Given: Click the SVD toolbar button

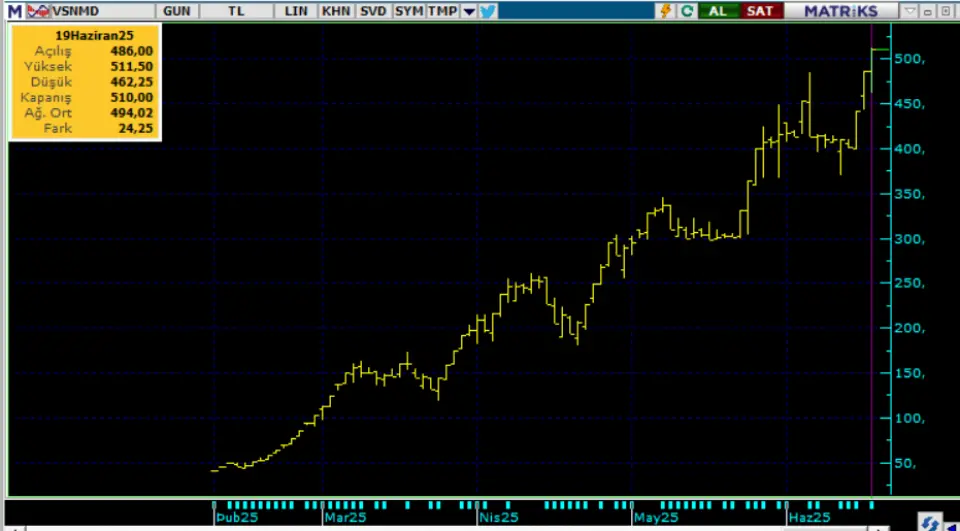Looking at the screenshot, I should tap(373, 11).
